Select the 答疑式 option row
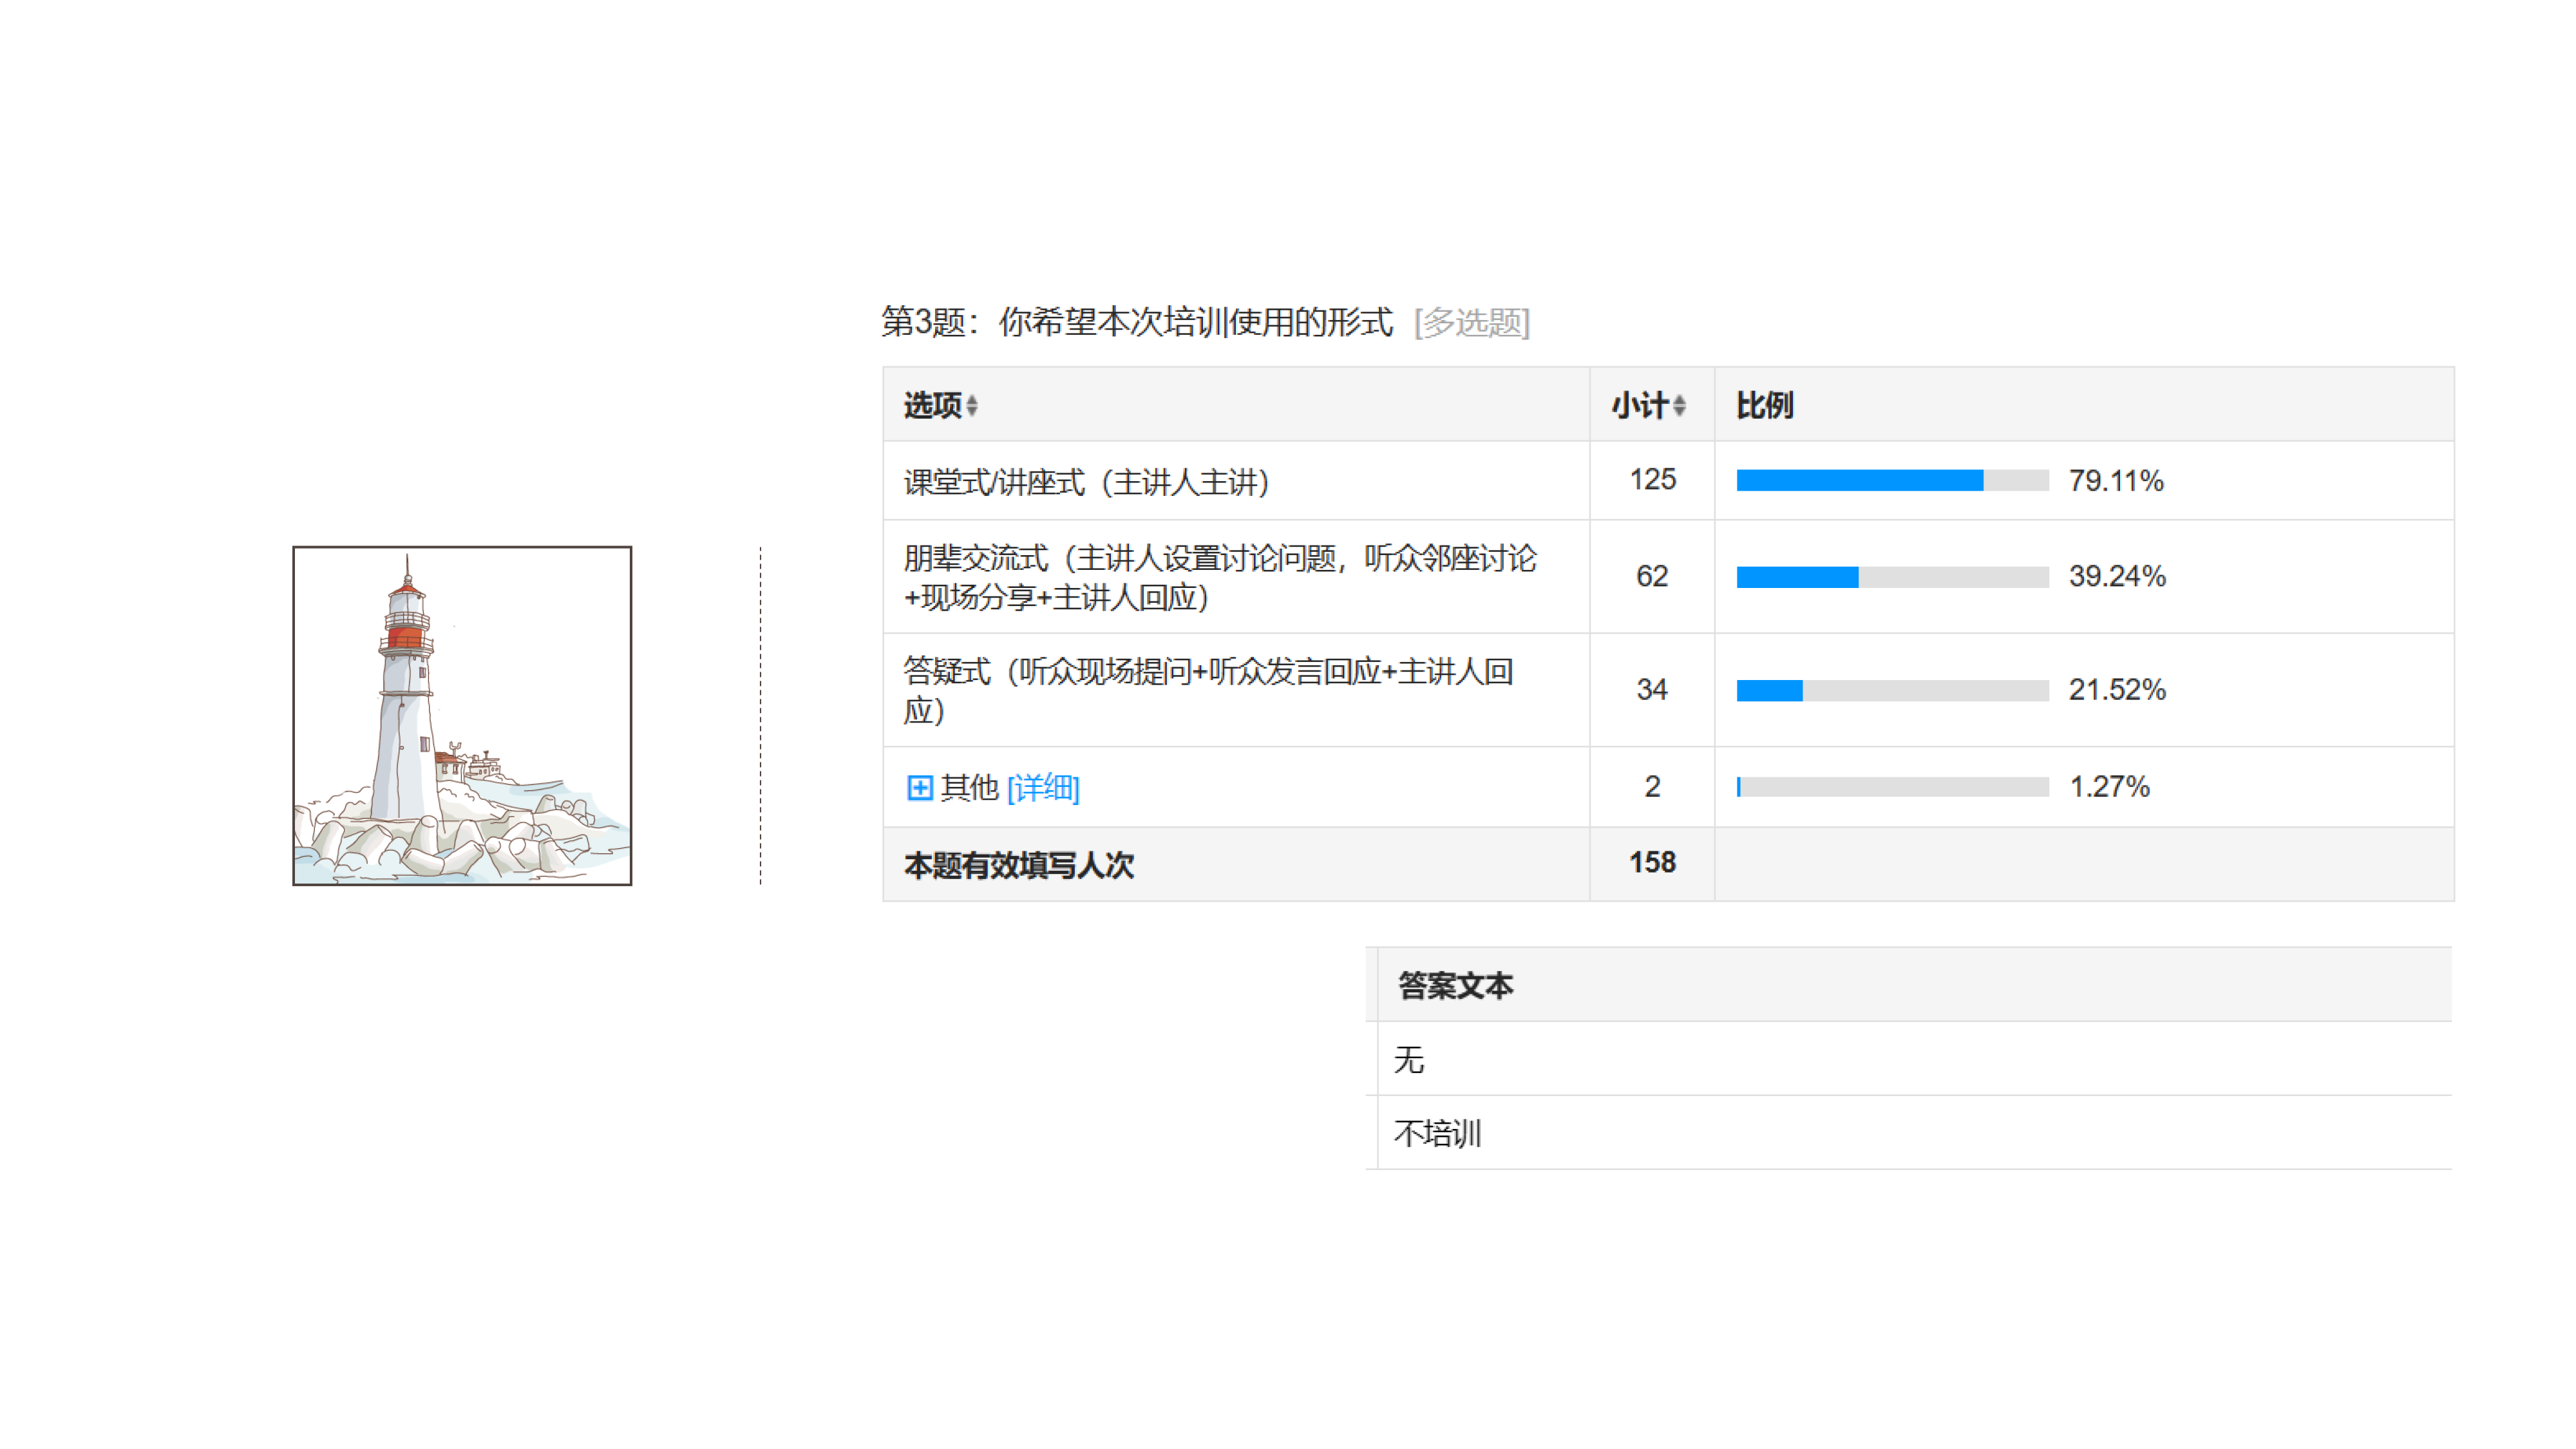The image size is (2576, 1449). click(x=1208, y=690)
